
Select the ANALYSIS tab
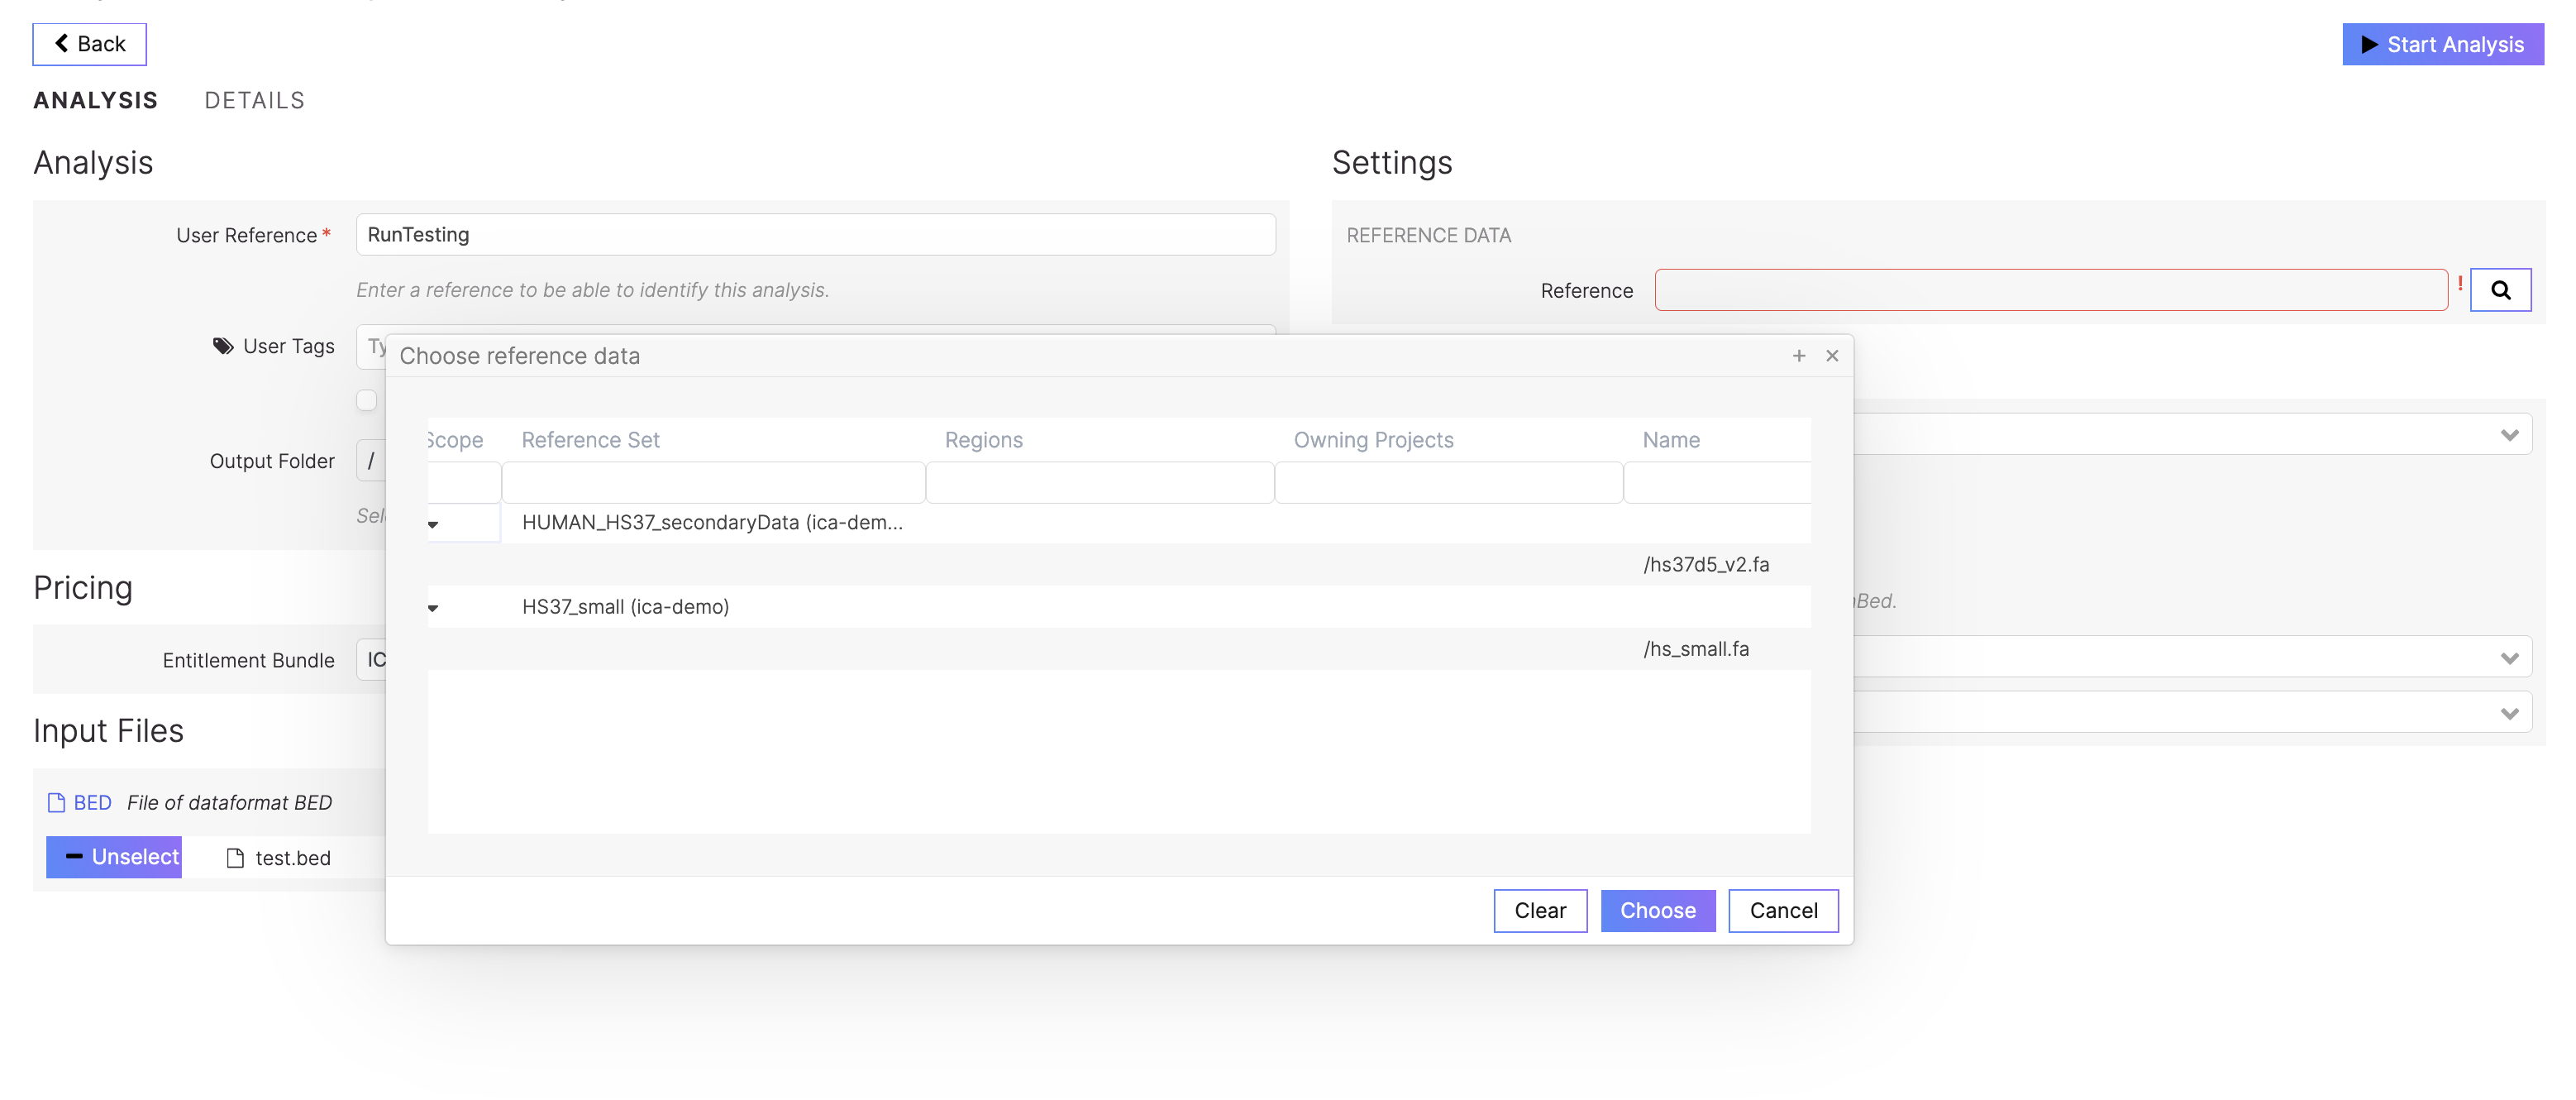click(x=95, y=100)
